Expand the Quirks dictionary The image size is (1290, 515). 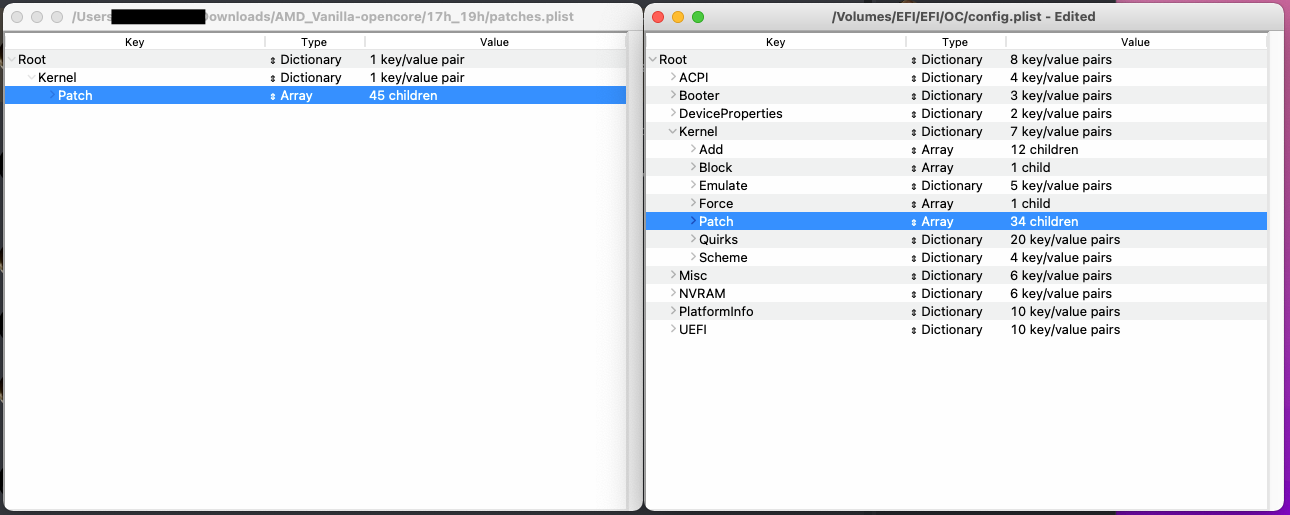[693, 240]
